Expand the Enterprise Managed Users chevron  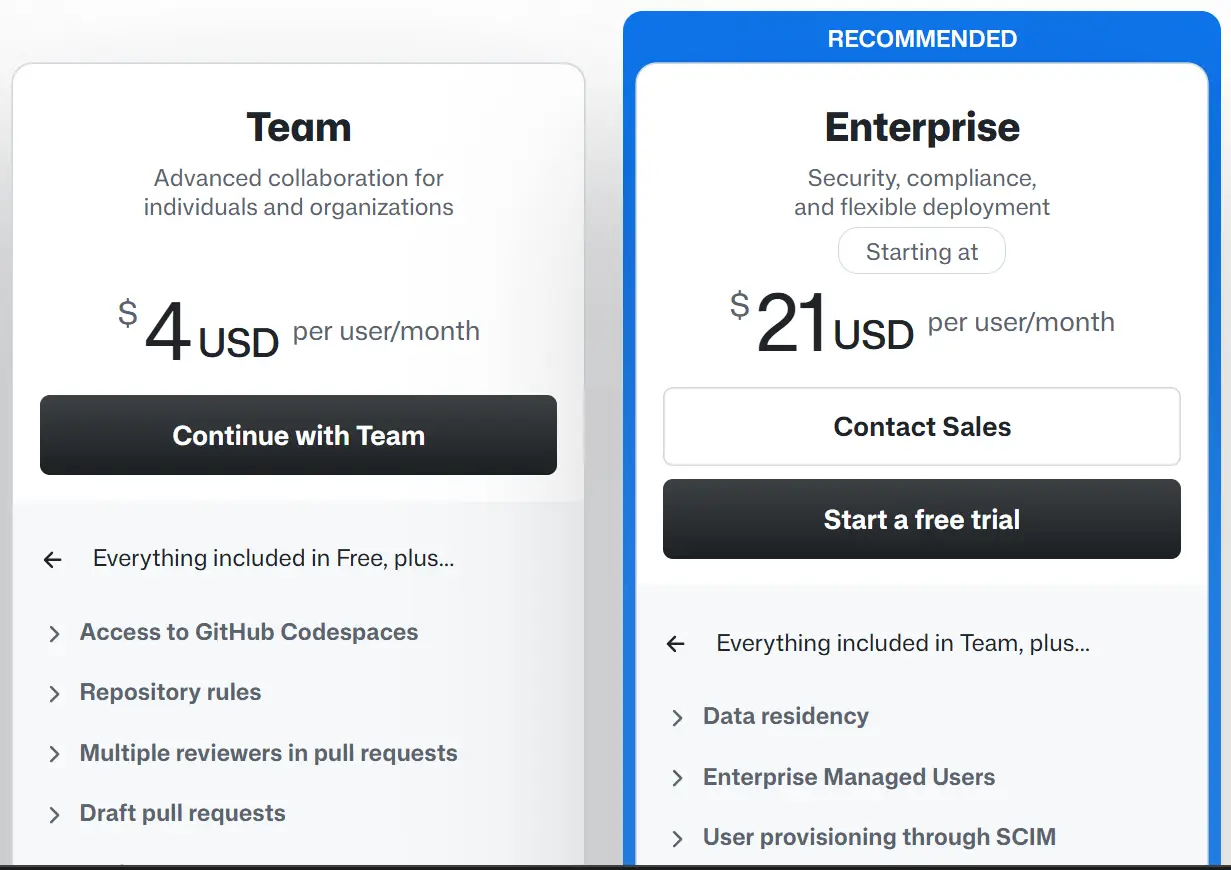(677, 779)
